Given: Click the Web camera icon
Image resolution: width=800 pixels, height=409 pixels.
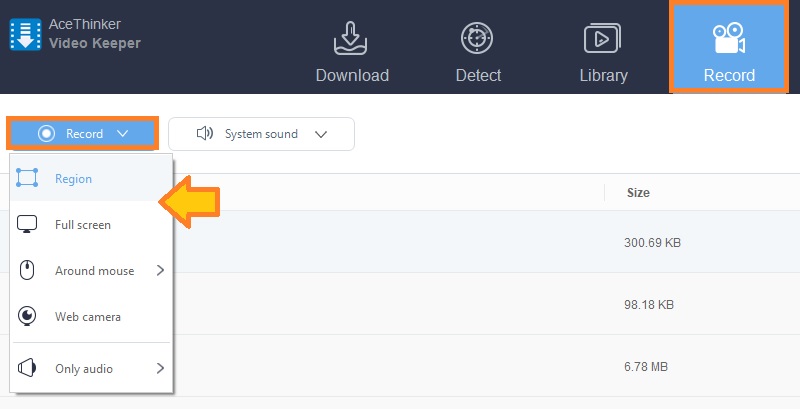Looking at the screenshot, I should (28, 317).
